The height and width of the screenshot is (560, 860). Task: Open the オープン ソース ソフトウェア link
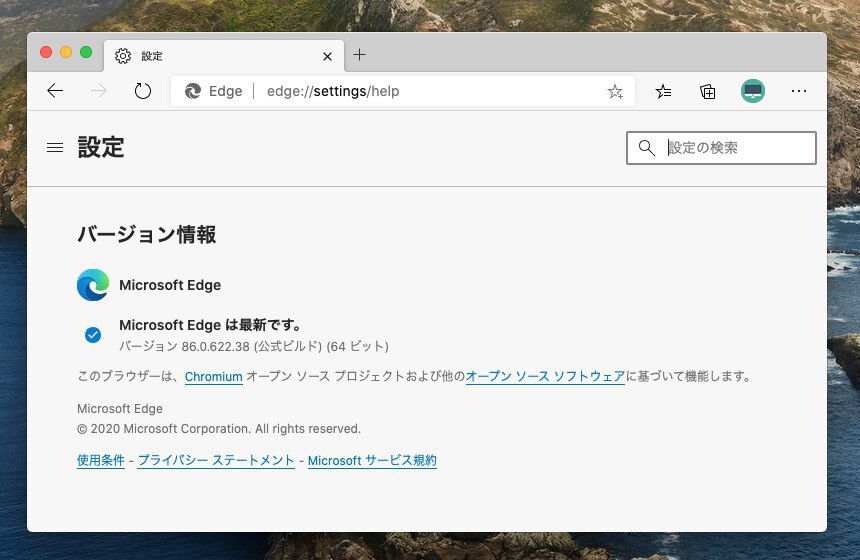pos(545,376)
